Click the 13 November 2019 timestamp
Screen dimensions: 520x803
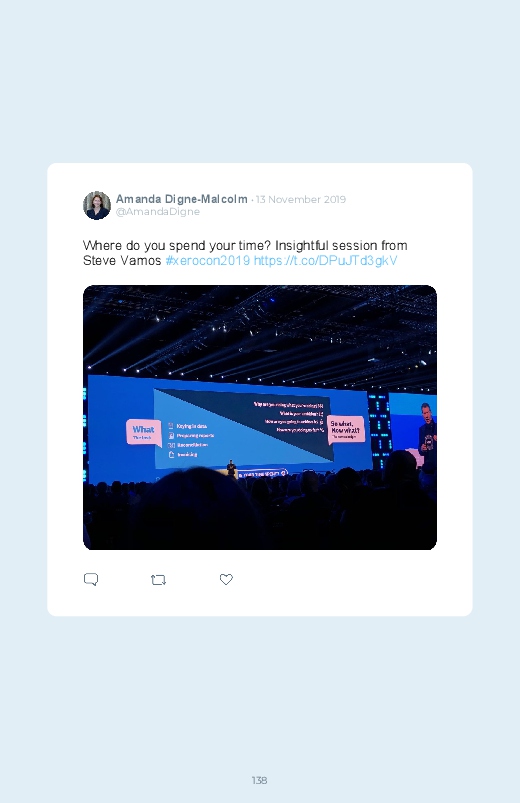click(x=301, y=199)
